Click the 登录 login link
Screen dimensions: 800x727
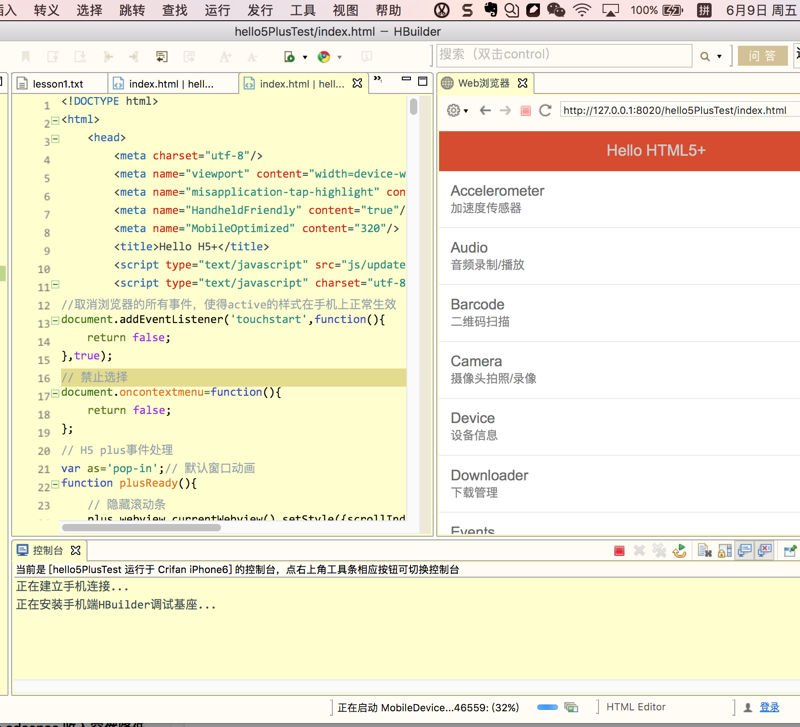769,708
